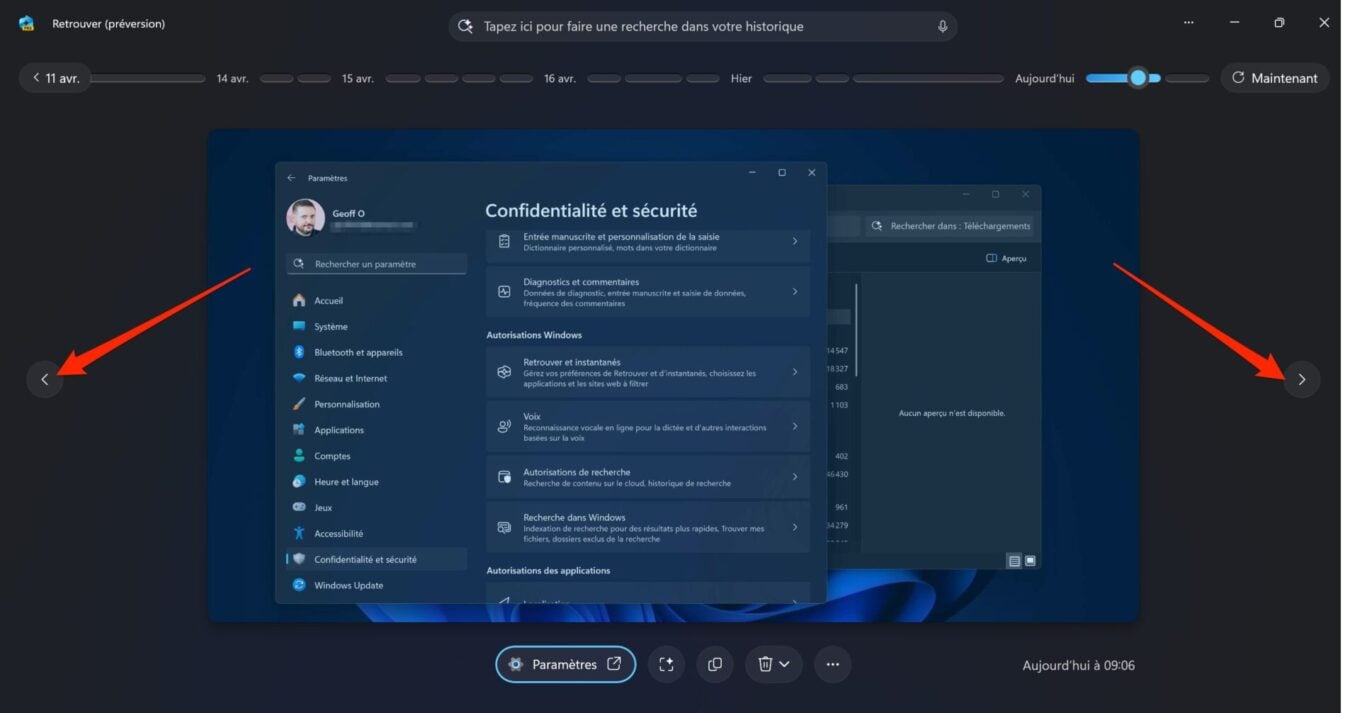Go to previous snapshot with left chevron button
1360x713 pixels.
point(45,379)
